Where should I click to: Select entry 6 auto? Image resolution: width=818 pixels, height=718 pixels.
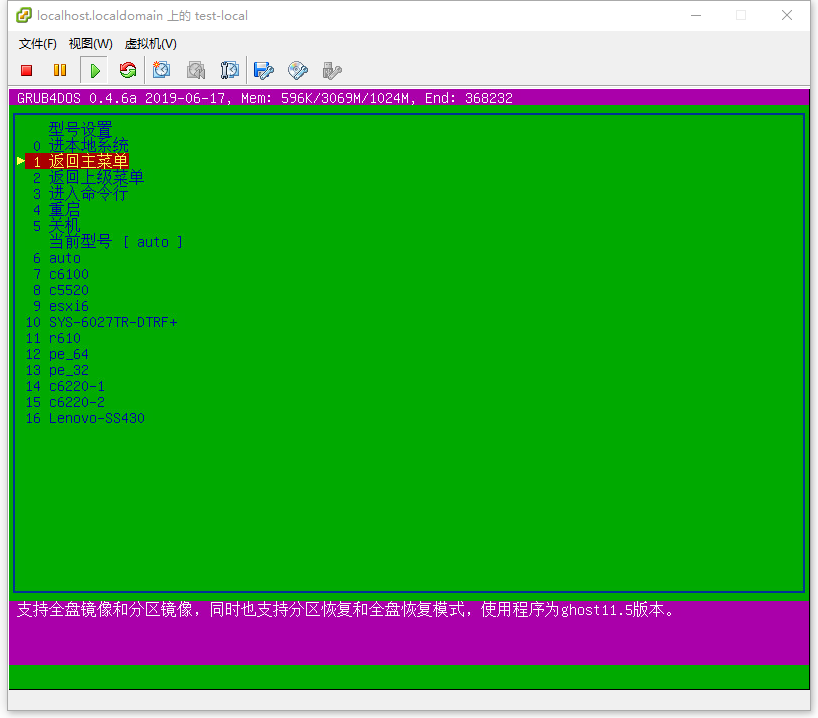[x=57, y=258]
